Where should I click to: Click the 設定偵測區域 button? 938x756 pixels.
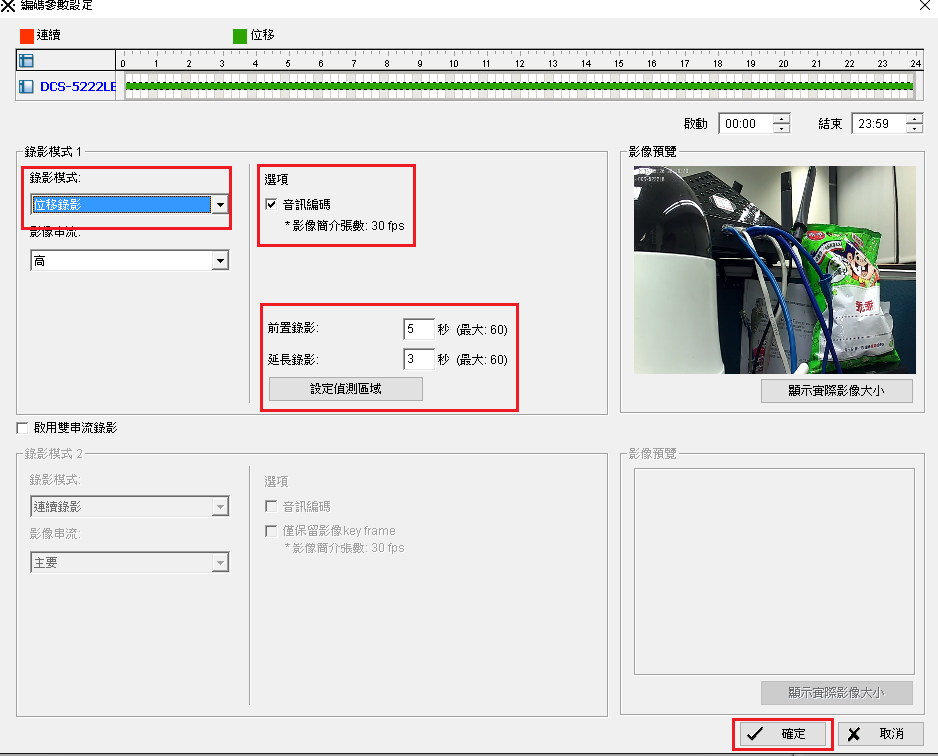(x=346, y=389)
